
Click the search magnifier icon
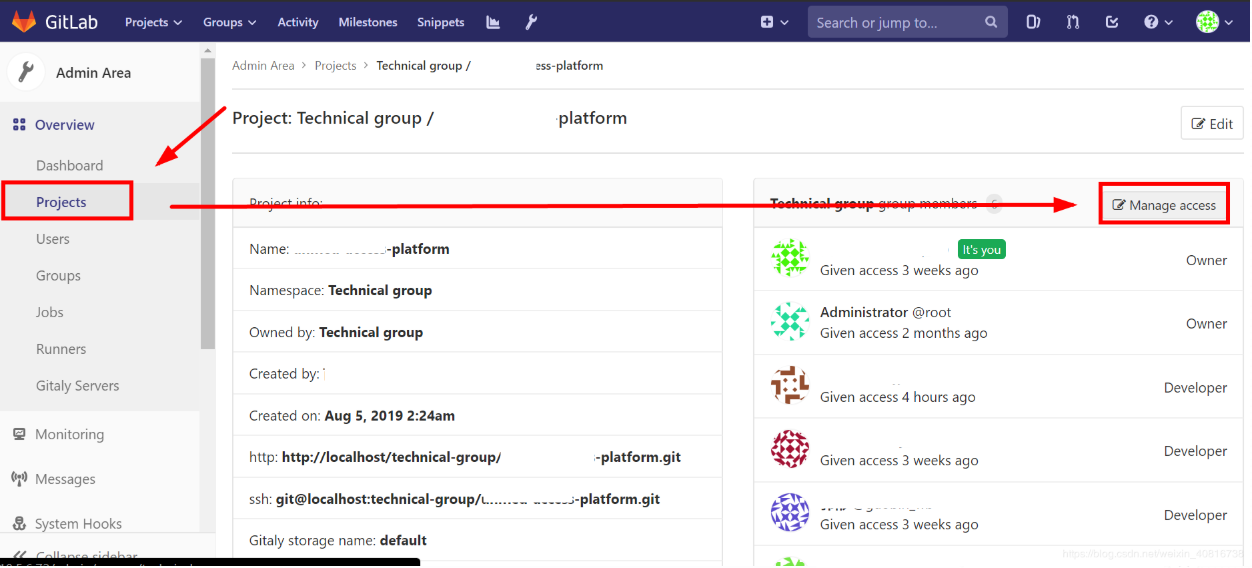tap(991, 22)
